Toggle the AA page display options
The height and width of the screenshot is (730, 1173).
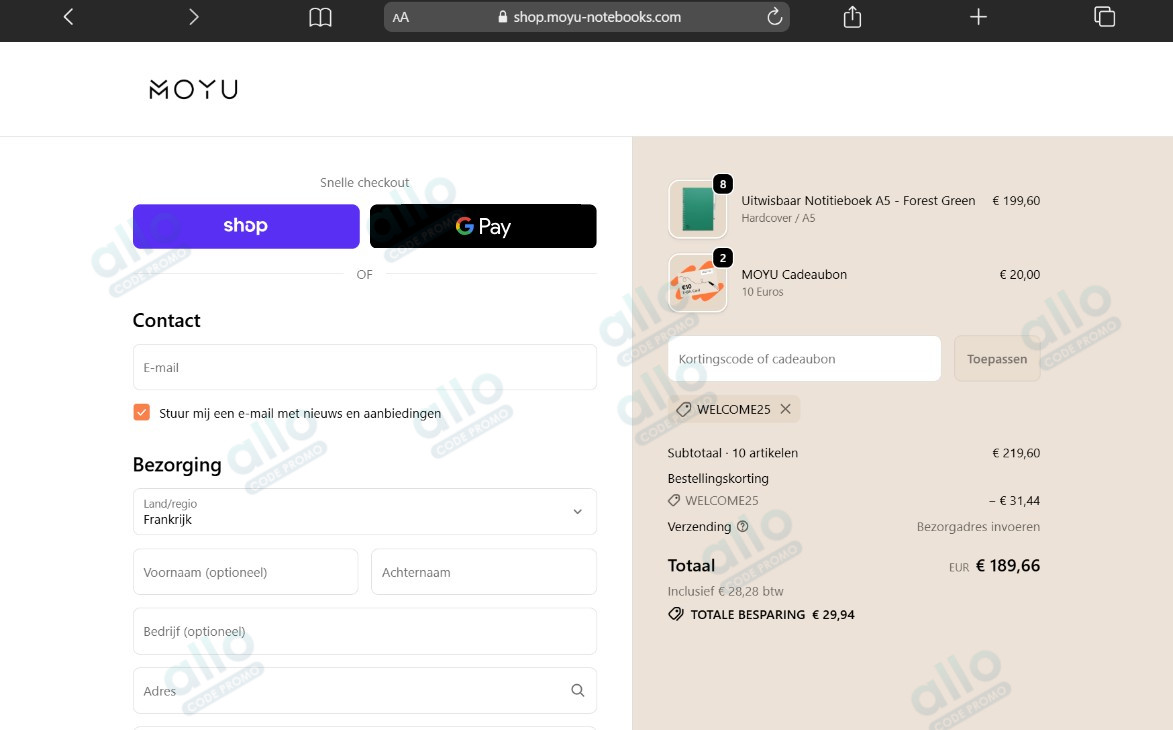400,16
